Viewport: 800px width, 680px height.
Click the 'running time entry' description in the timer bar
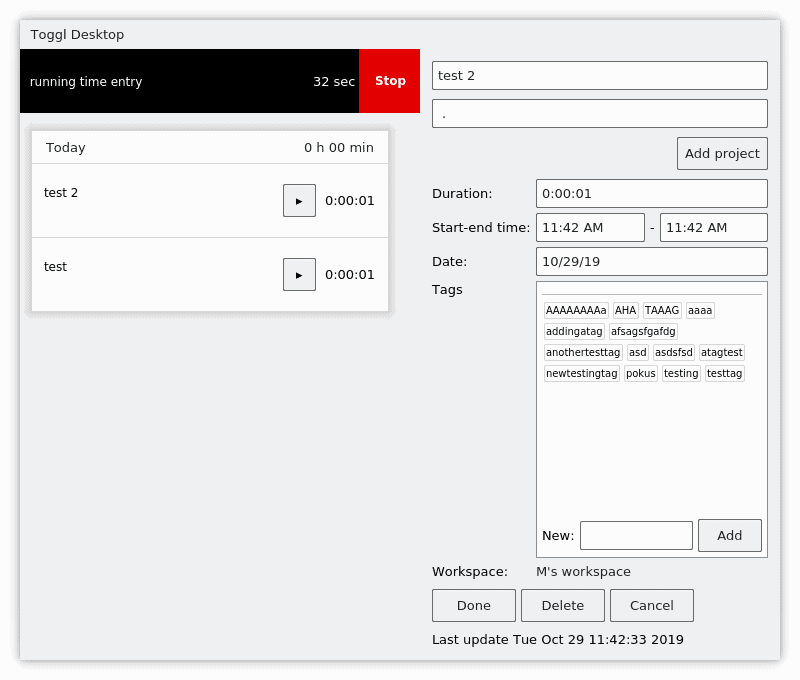[x=86, y=82]
